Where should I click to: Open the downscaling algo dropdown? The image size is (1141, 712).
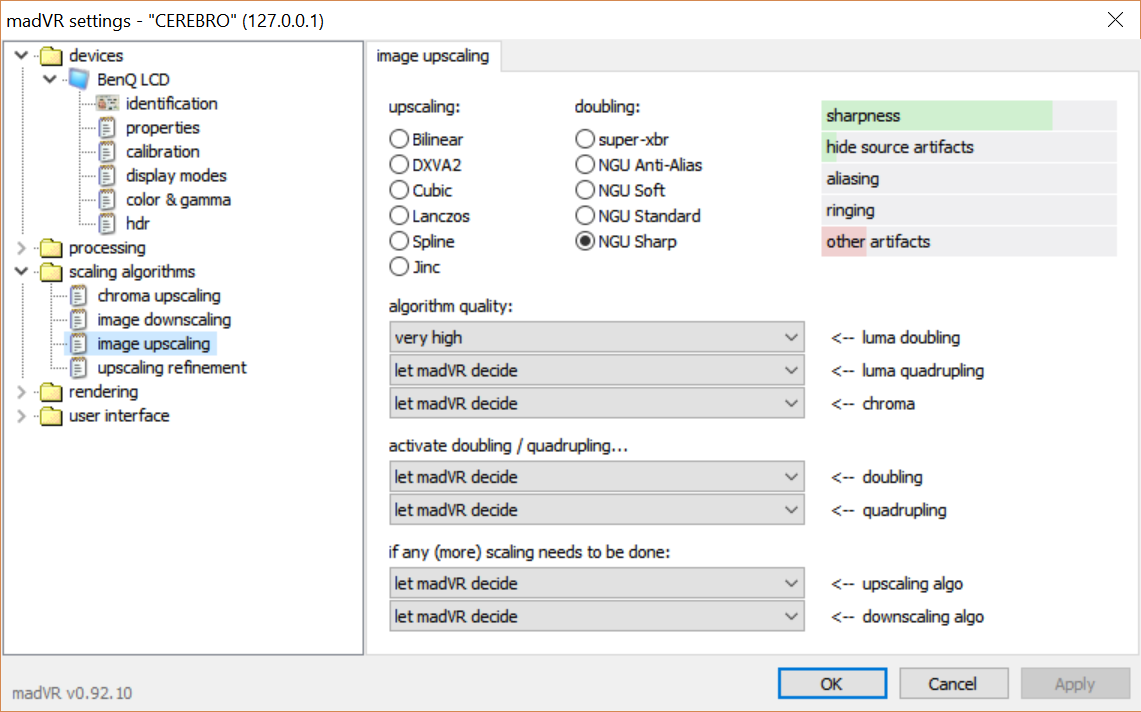tap(597, 617)
